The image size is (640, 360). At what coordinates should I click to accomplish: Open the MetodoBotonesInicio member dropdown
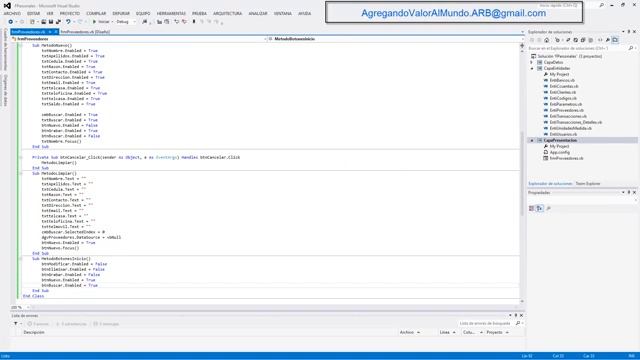396,39
